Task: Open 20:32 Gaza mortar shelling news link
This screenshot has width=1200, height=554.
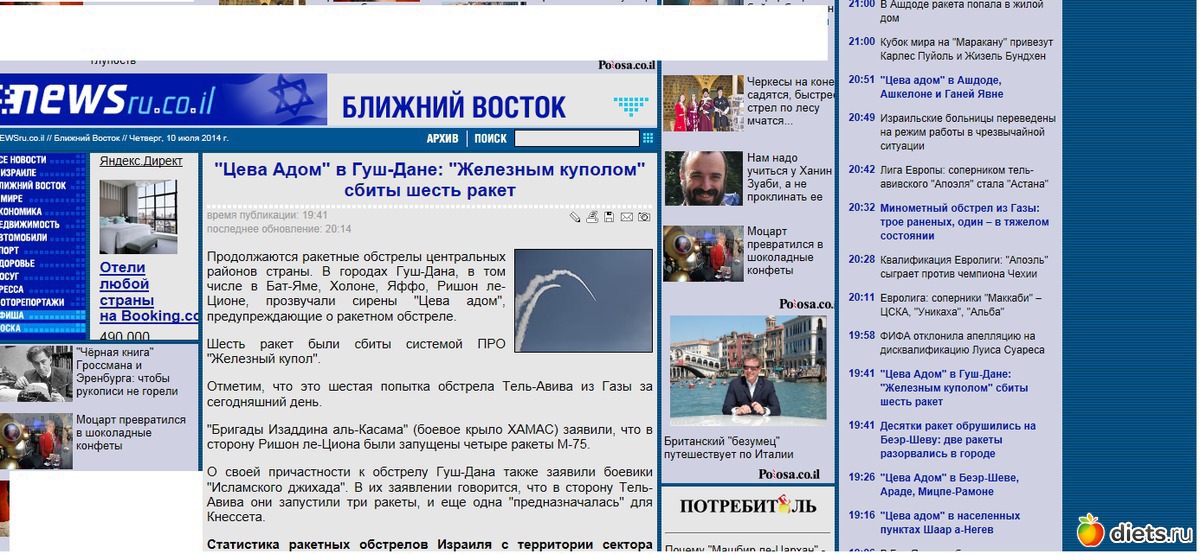Action: (x=963, y=222)
